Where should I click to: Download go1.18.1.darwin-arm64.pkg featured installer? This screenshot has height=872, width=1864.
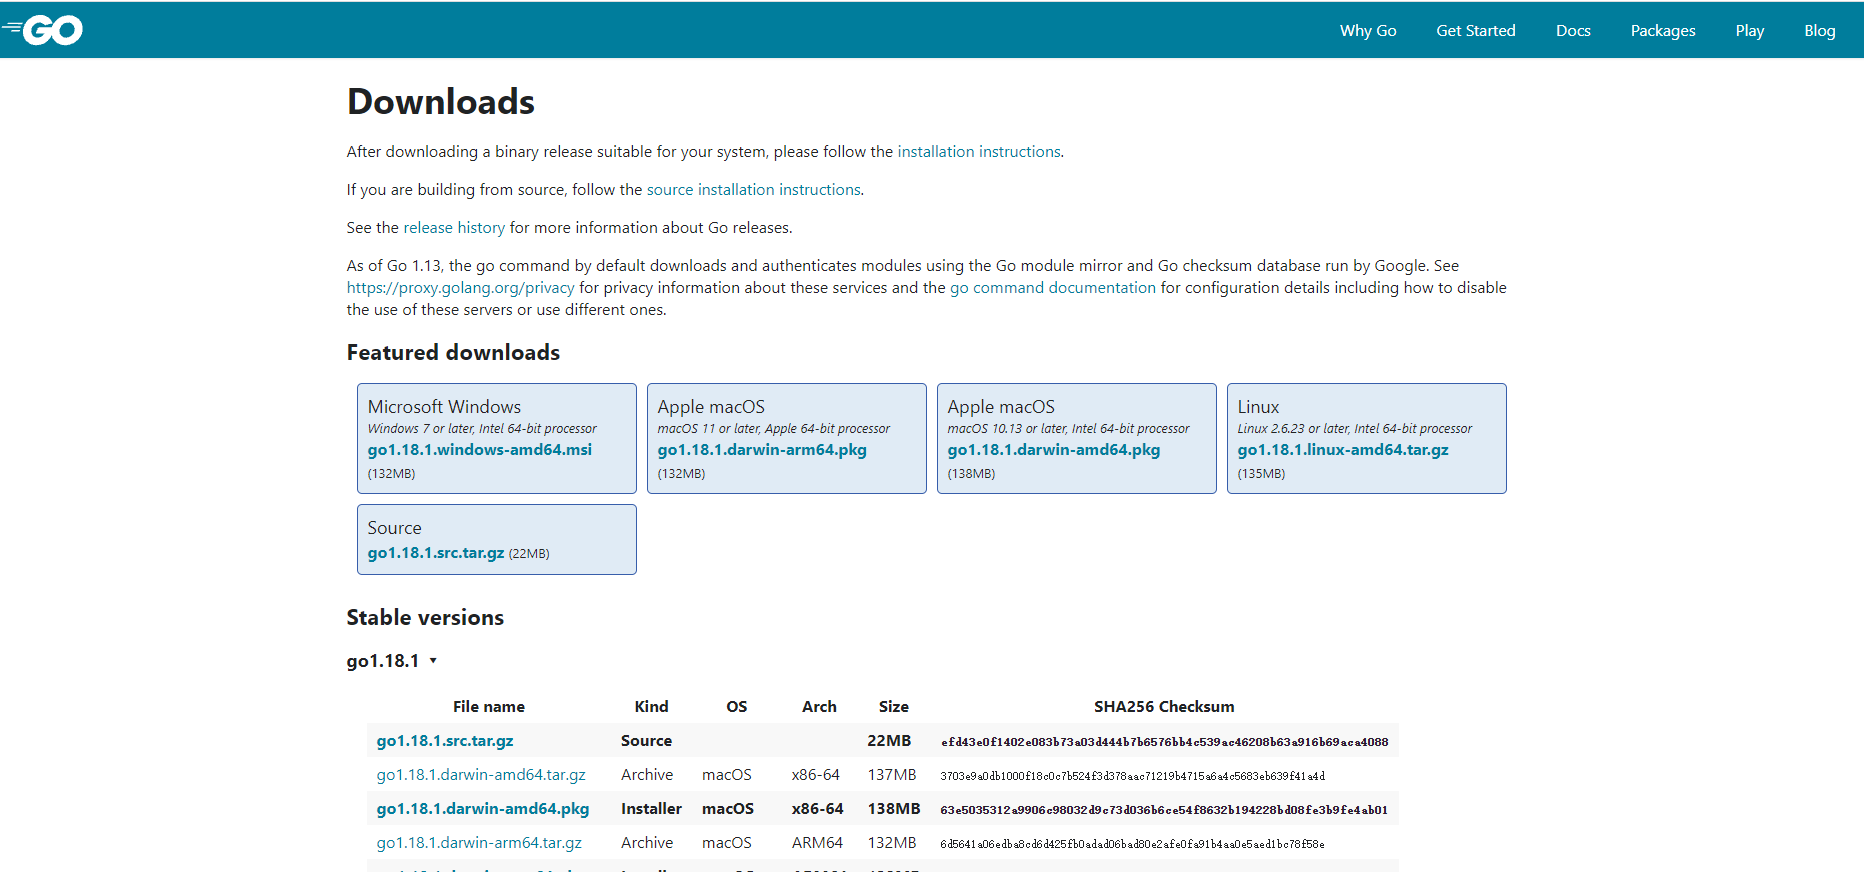(762, 450)
